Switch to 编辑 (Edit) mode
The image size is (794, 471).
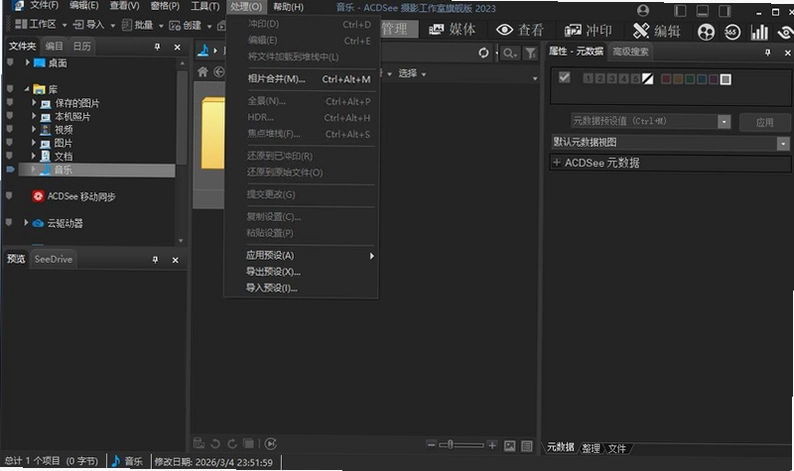point(656,31)
